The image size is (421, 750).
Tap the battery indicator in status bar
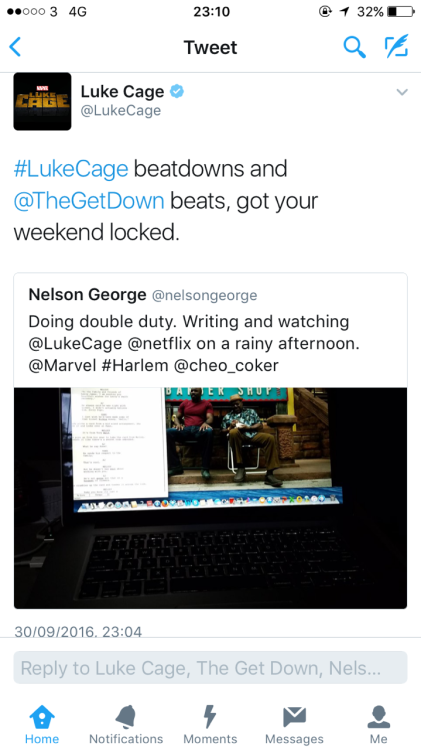(x=400, y=11)
